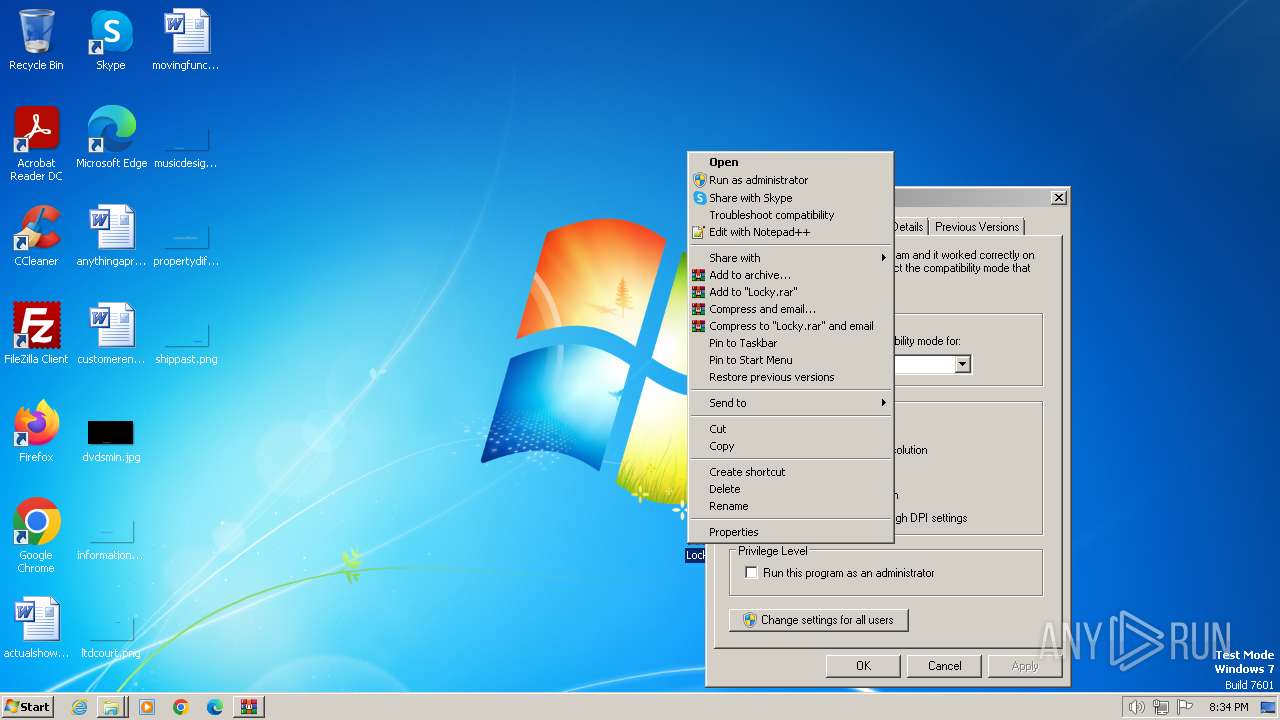Open Firefox desktop shortcut
The height and width of the screenshot is (720, 1280).
coord(36,432)
